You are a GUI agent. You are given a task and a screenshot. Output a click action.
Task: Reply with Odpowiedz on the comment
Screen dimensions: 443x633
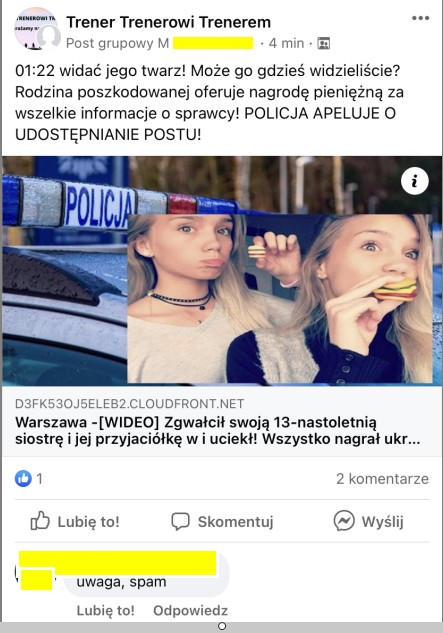(x=190, y=610)
